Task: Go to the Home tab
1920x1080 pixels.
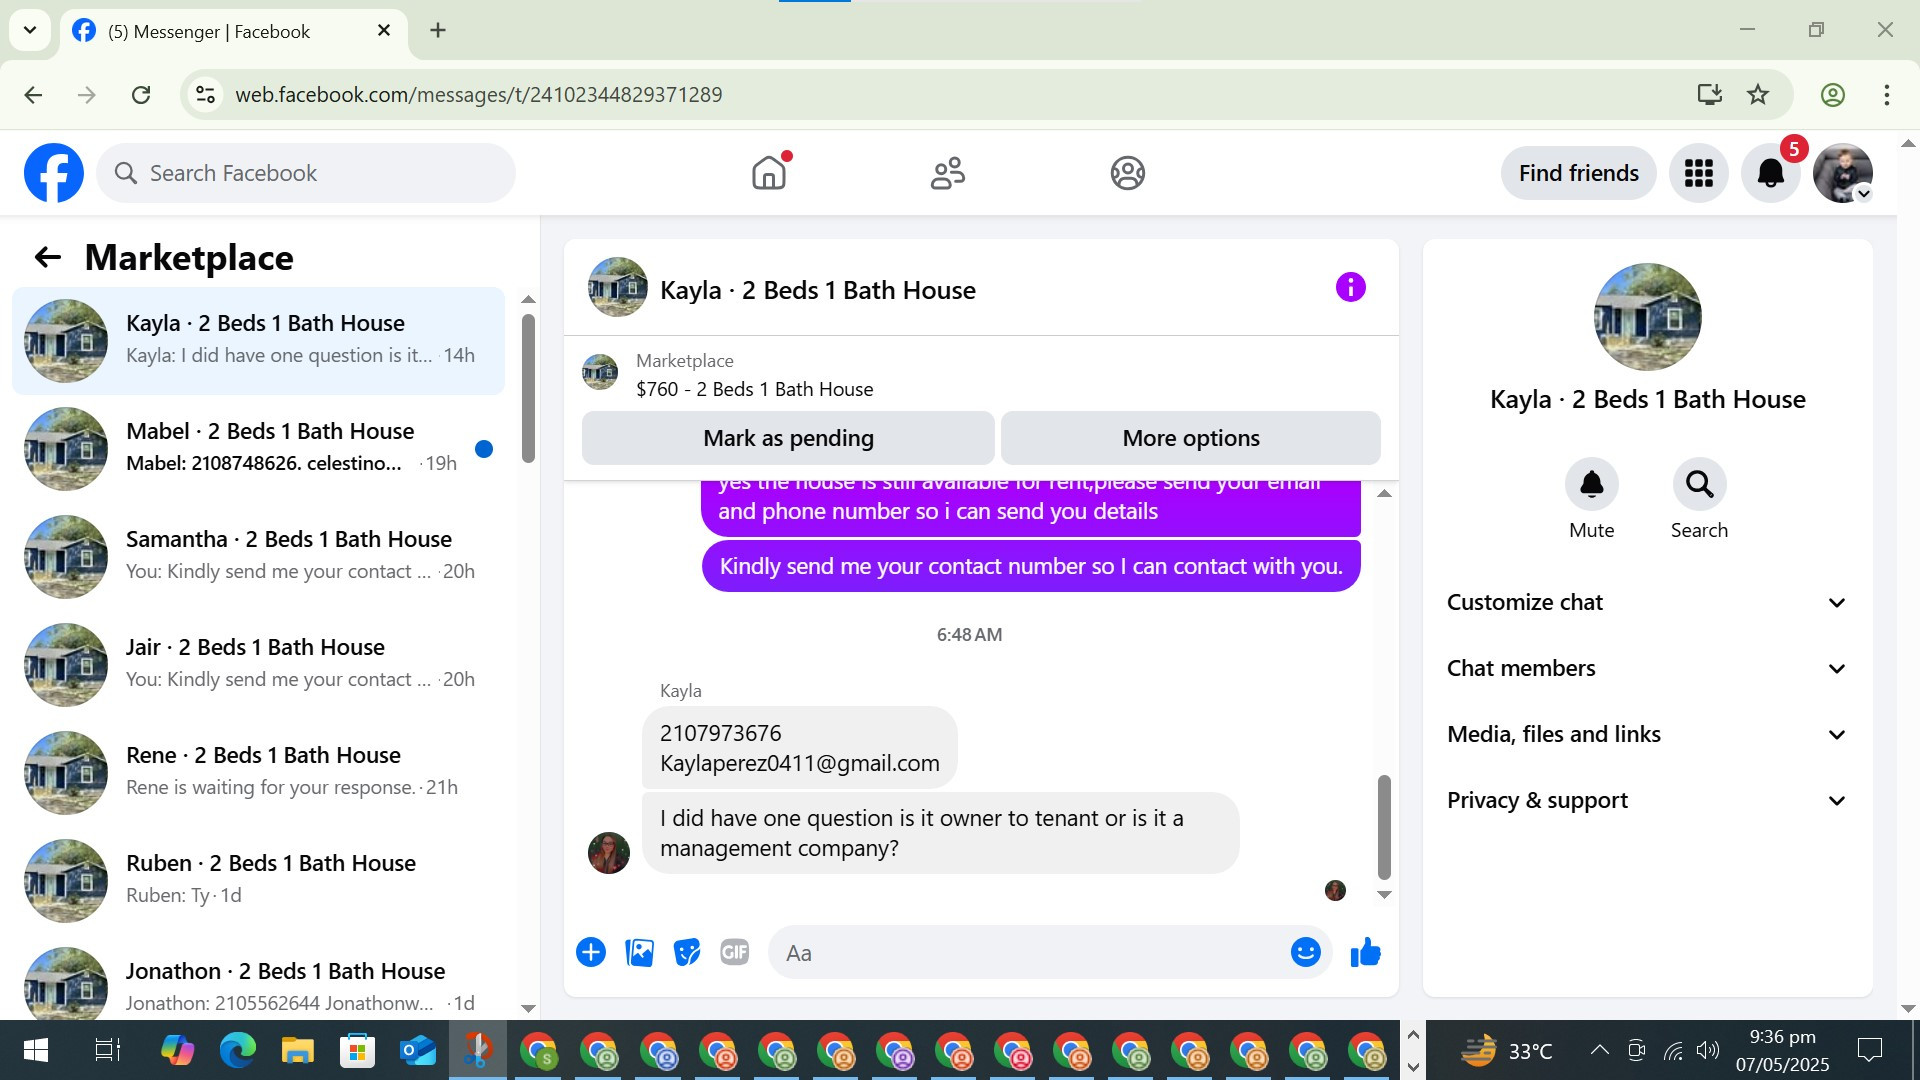Action: (x=769, y=173)
